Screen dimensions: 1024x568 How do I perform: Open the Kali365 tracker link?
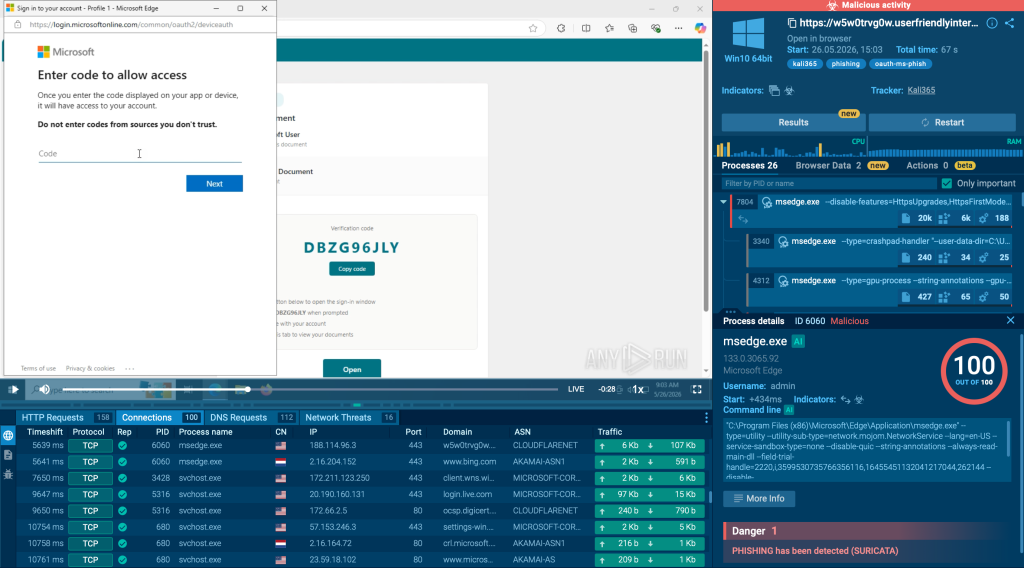921,91
